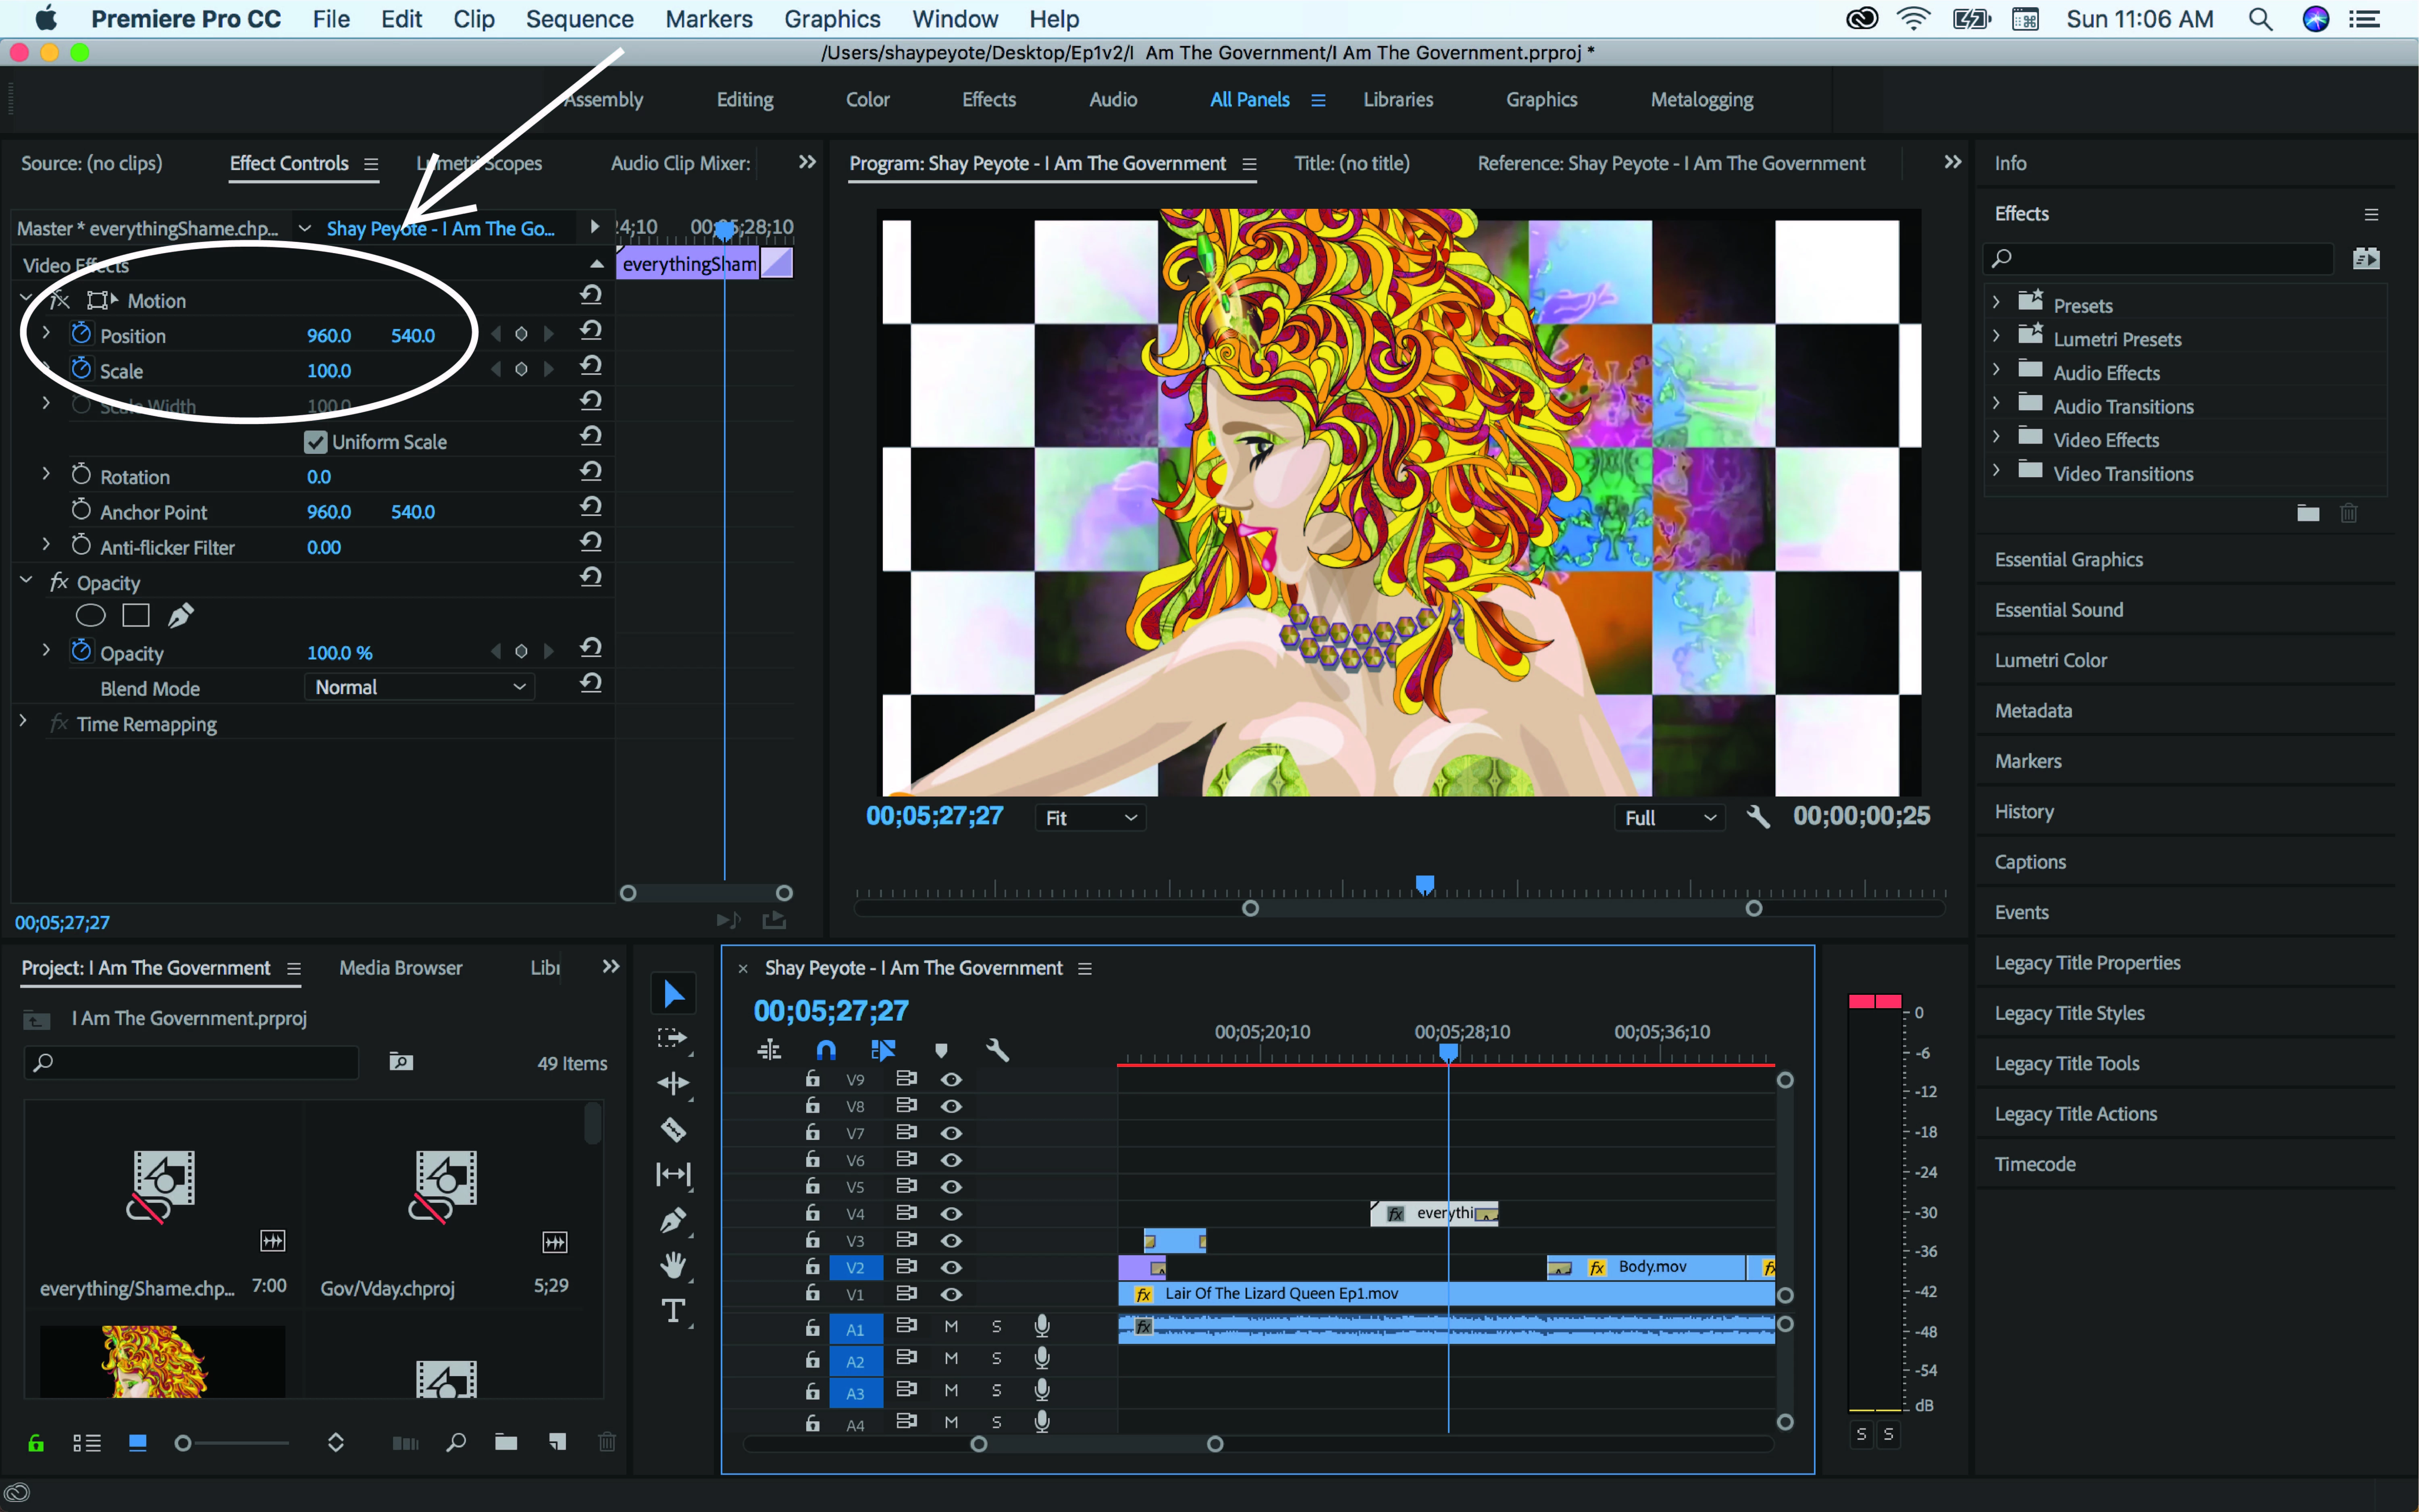The image size is (2419, 1512).
Task: Open the Essential Sound panel
Action: [x=2059, y=610]
